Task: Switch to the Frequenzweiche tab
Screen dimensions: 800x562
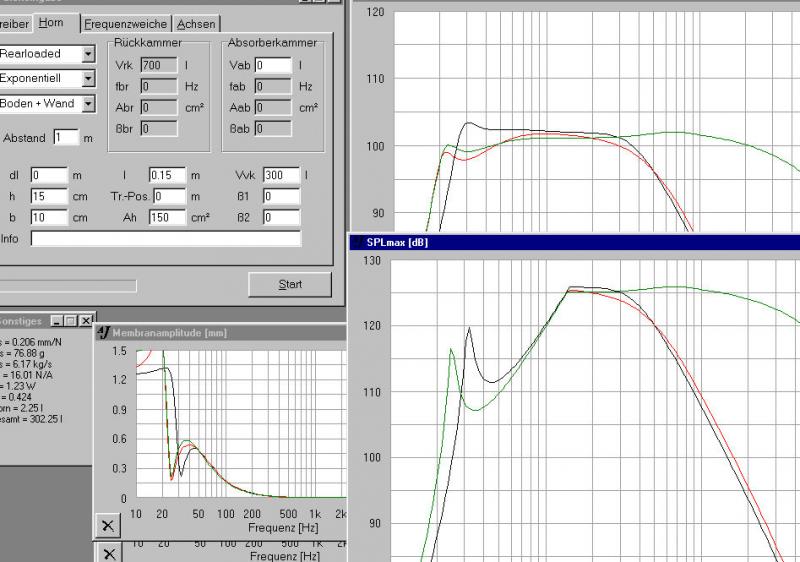Action: [127, 24]
